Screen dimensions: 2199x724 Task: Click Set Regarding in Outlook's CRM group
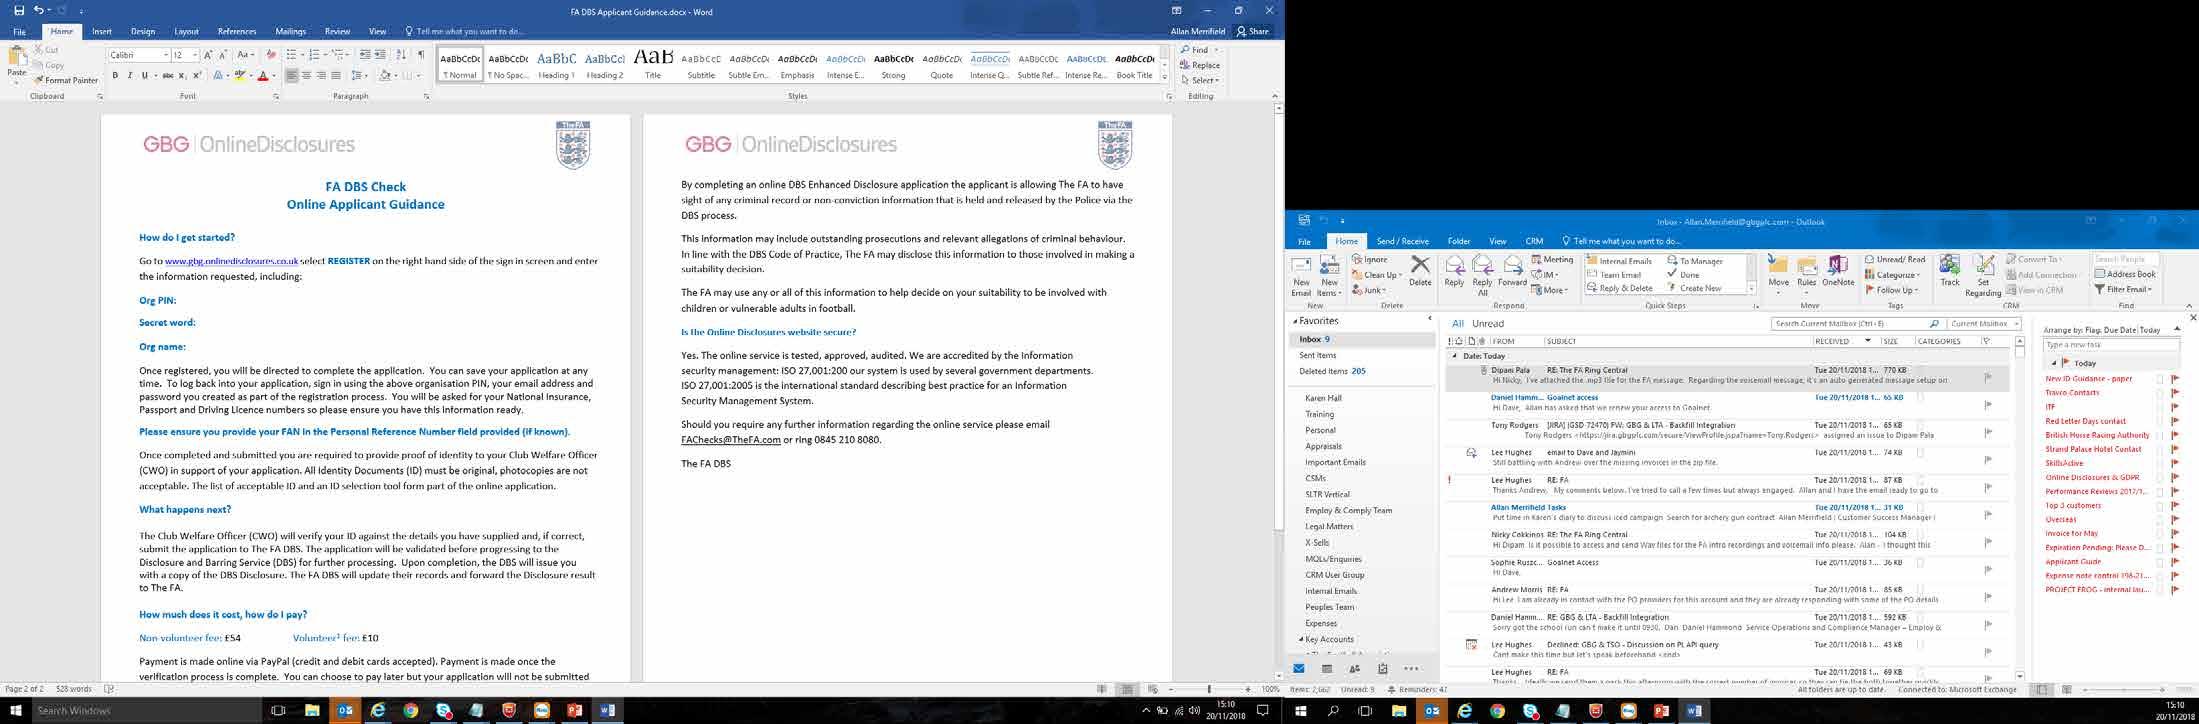click(x=1983, y=275)
